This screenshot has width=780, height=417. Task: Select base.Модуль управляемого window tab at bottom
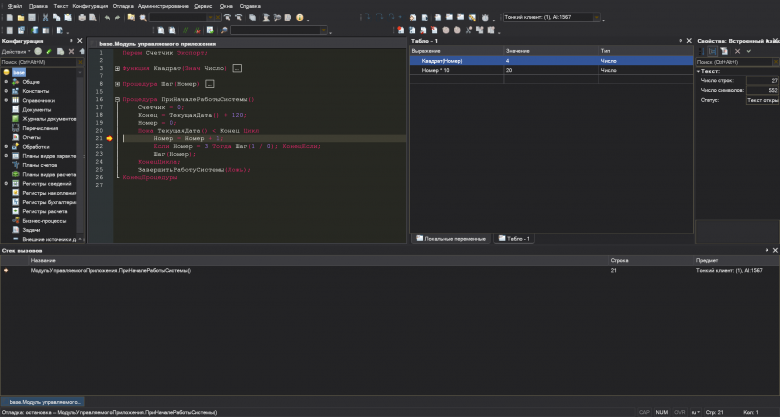click(x=42, y=402)
